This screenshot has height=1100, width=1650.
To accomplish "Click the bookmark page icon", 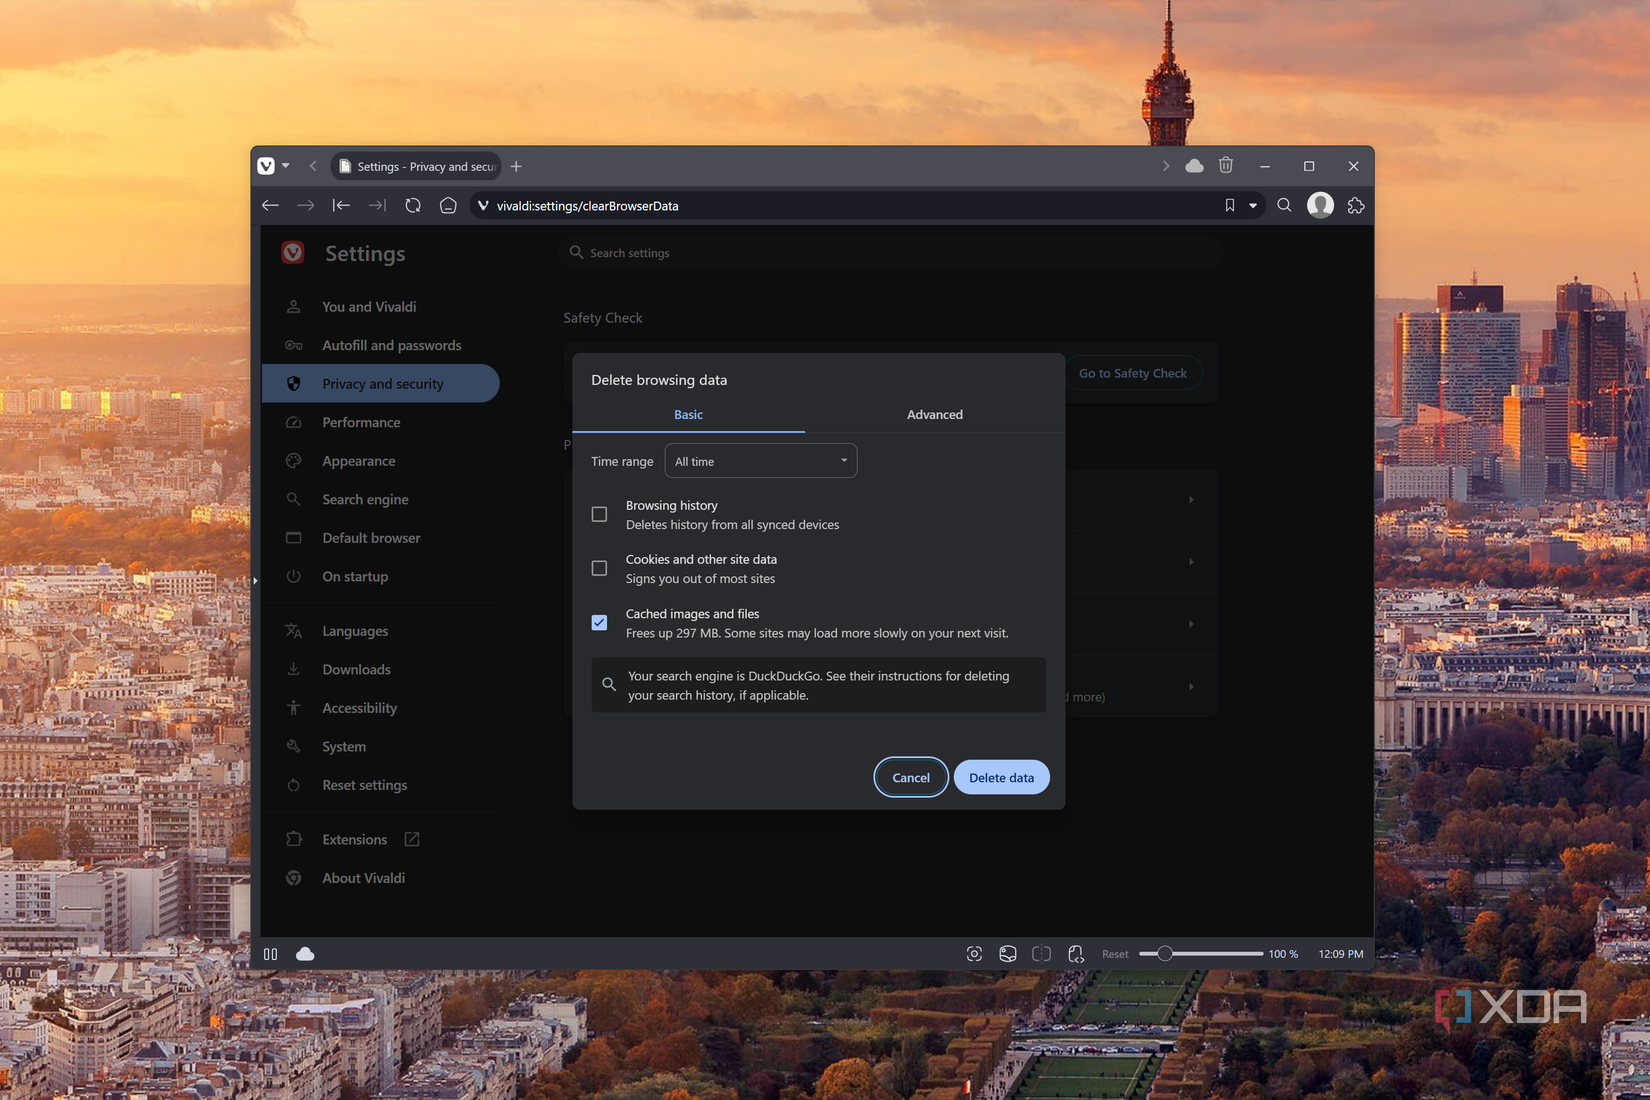I will point(1229,205).
